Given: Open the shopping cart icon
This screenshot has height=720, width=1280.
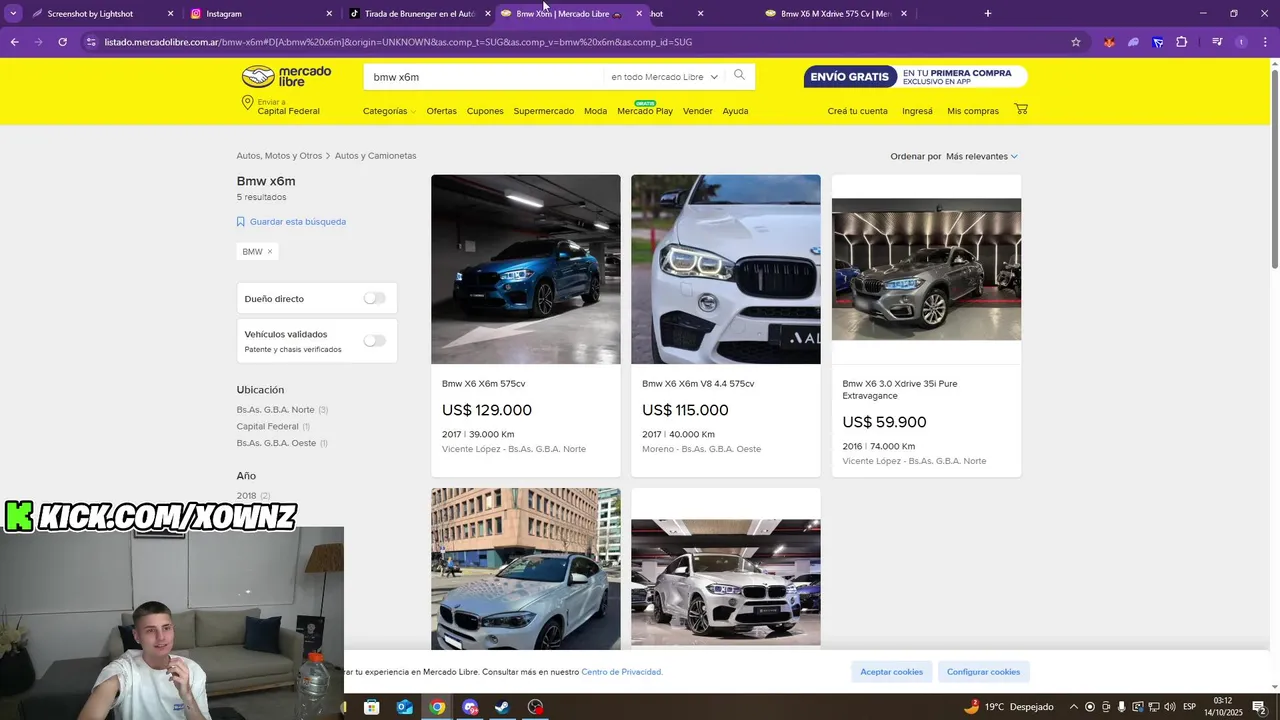Looking at the screenshot, I should (1021, 109).
